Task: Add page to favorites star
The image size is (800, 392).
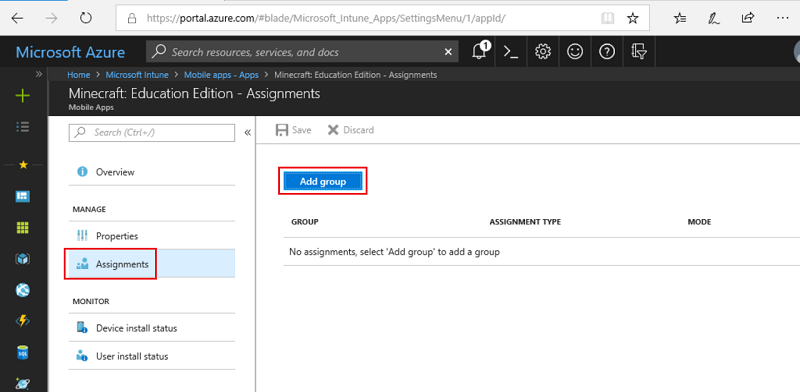Action: [x=633, y=19]
